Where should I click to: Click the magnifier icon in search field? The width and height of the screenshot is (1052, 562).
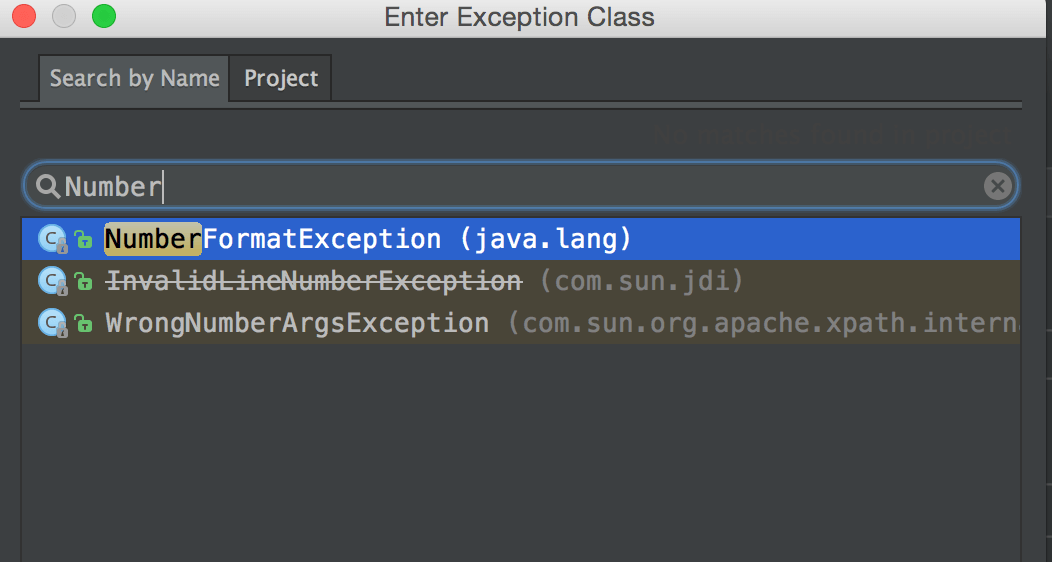click(47, 186)
